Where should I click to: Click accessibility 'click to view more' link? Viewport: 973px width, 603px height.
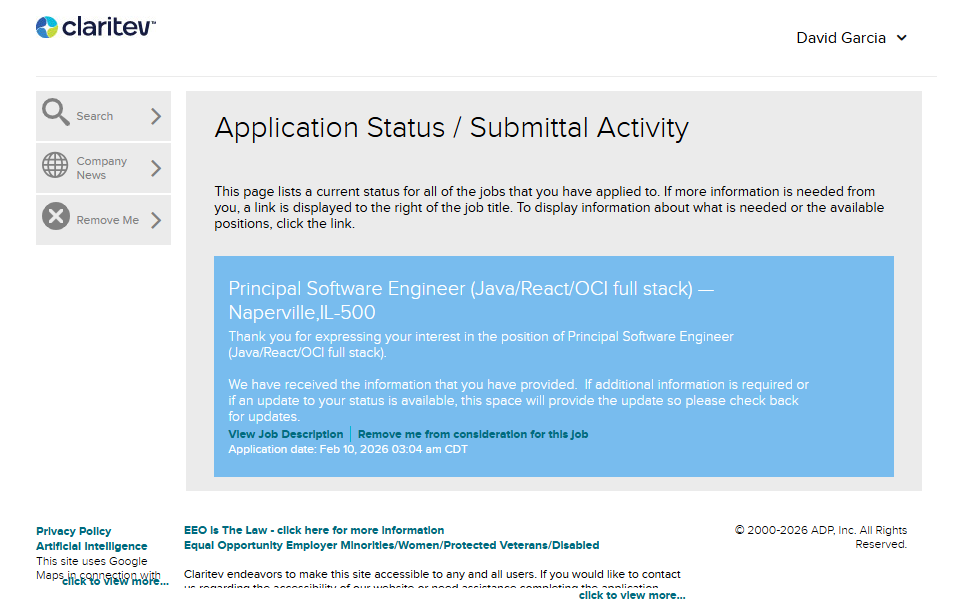(x=631, y=595)
